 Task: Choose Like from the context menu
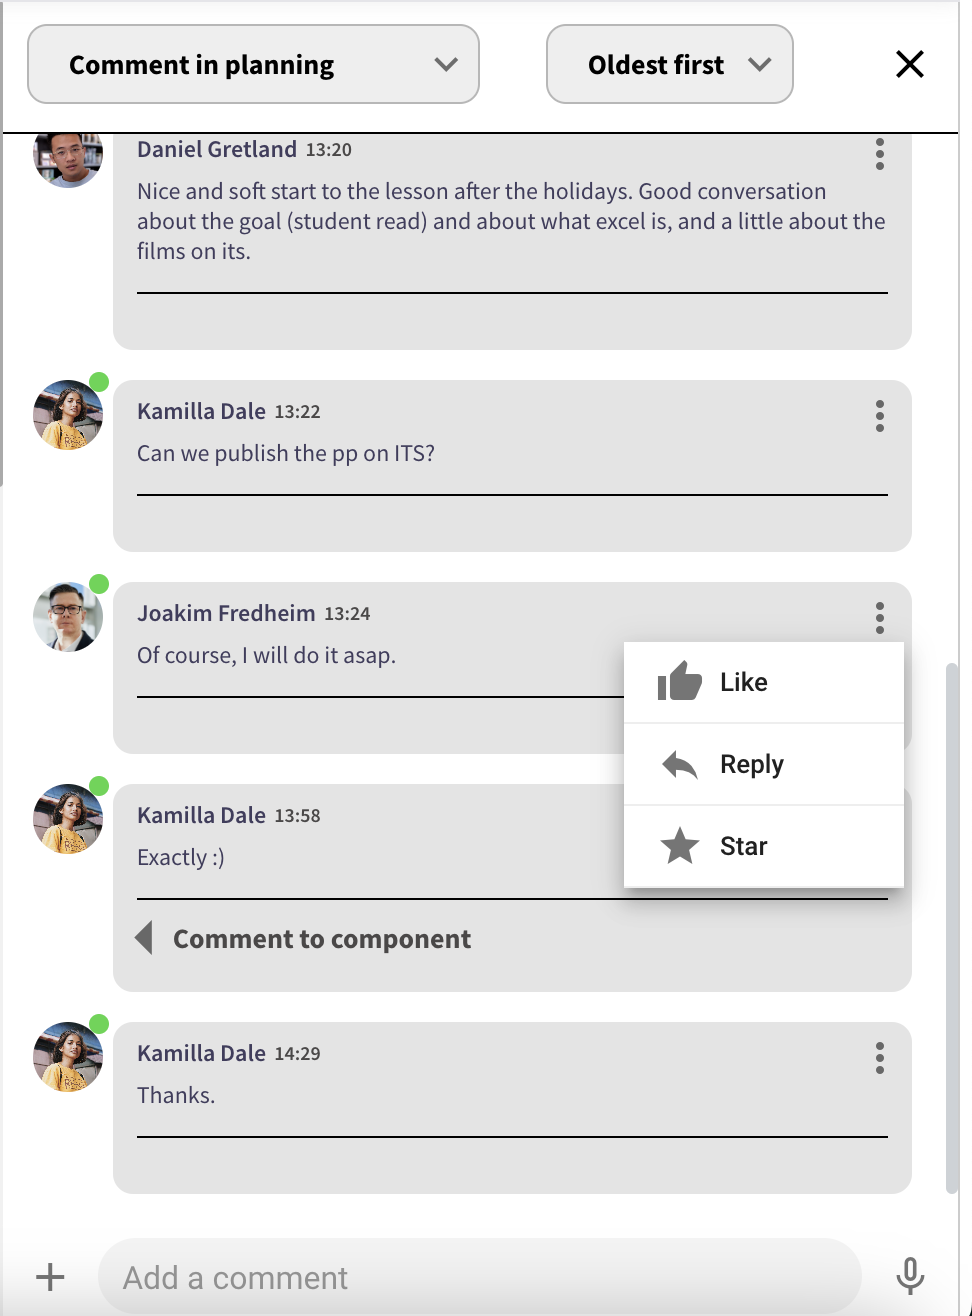point(744,682)
